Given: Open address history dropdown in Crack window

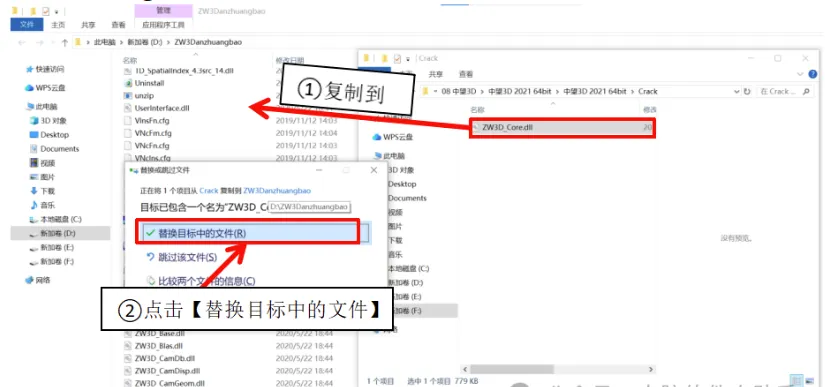Looking at the screenshot, I should pyautogui.click(x=737, y=91).
